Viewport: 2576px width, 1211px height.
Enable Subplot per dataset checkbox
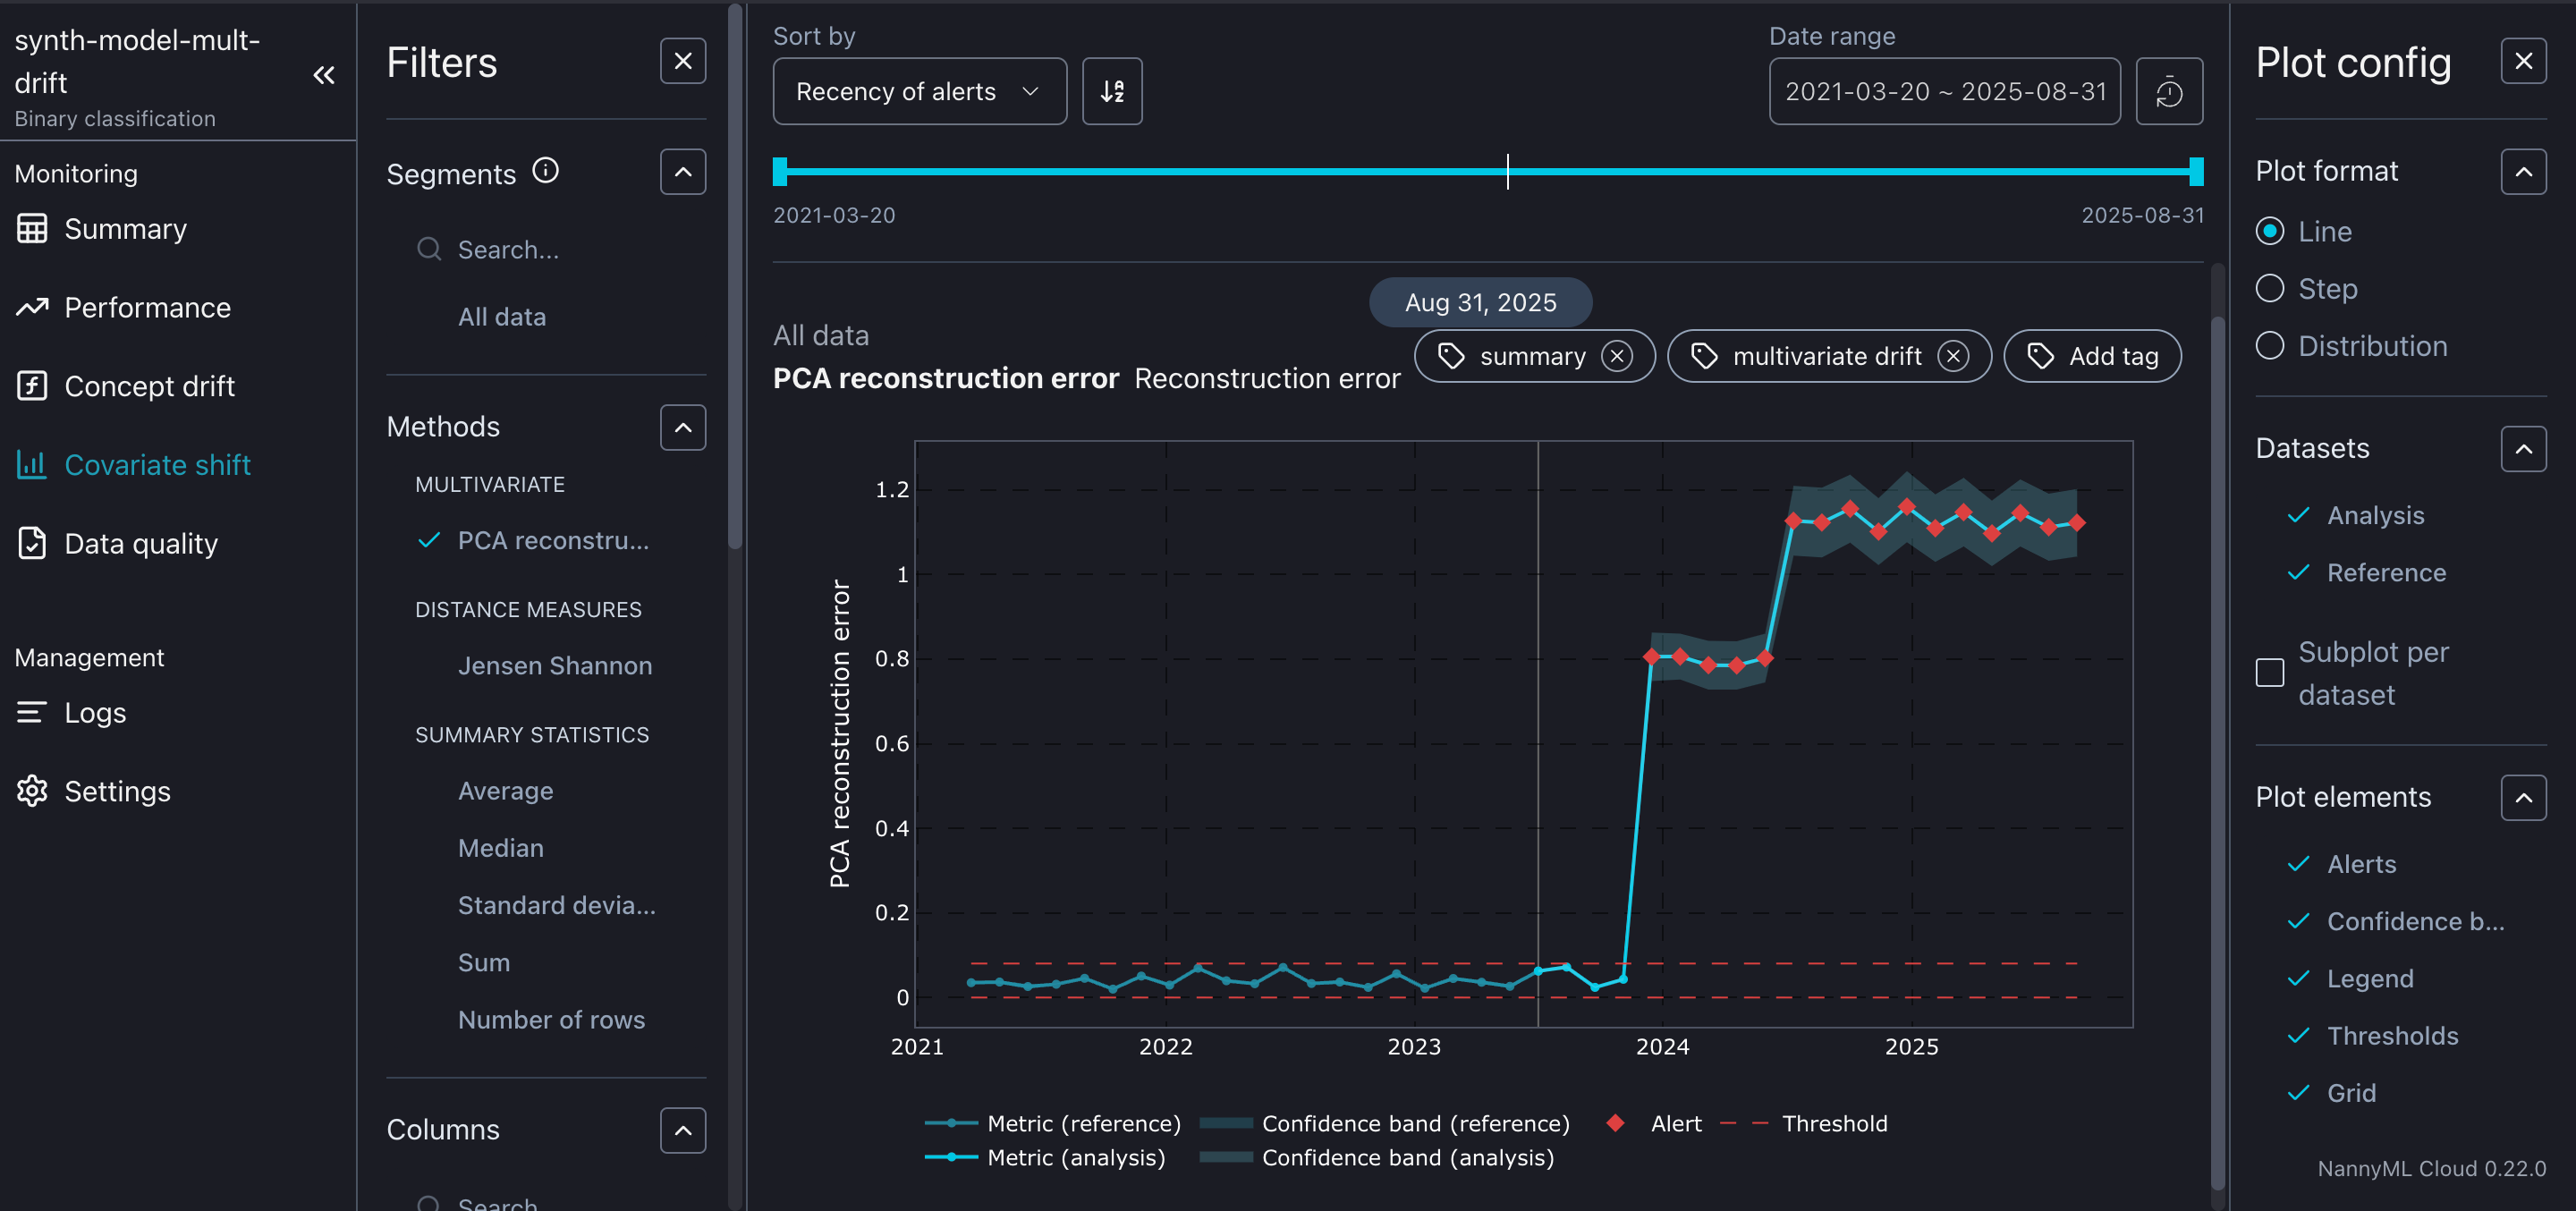coord(2270,672)
